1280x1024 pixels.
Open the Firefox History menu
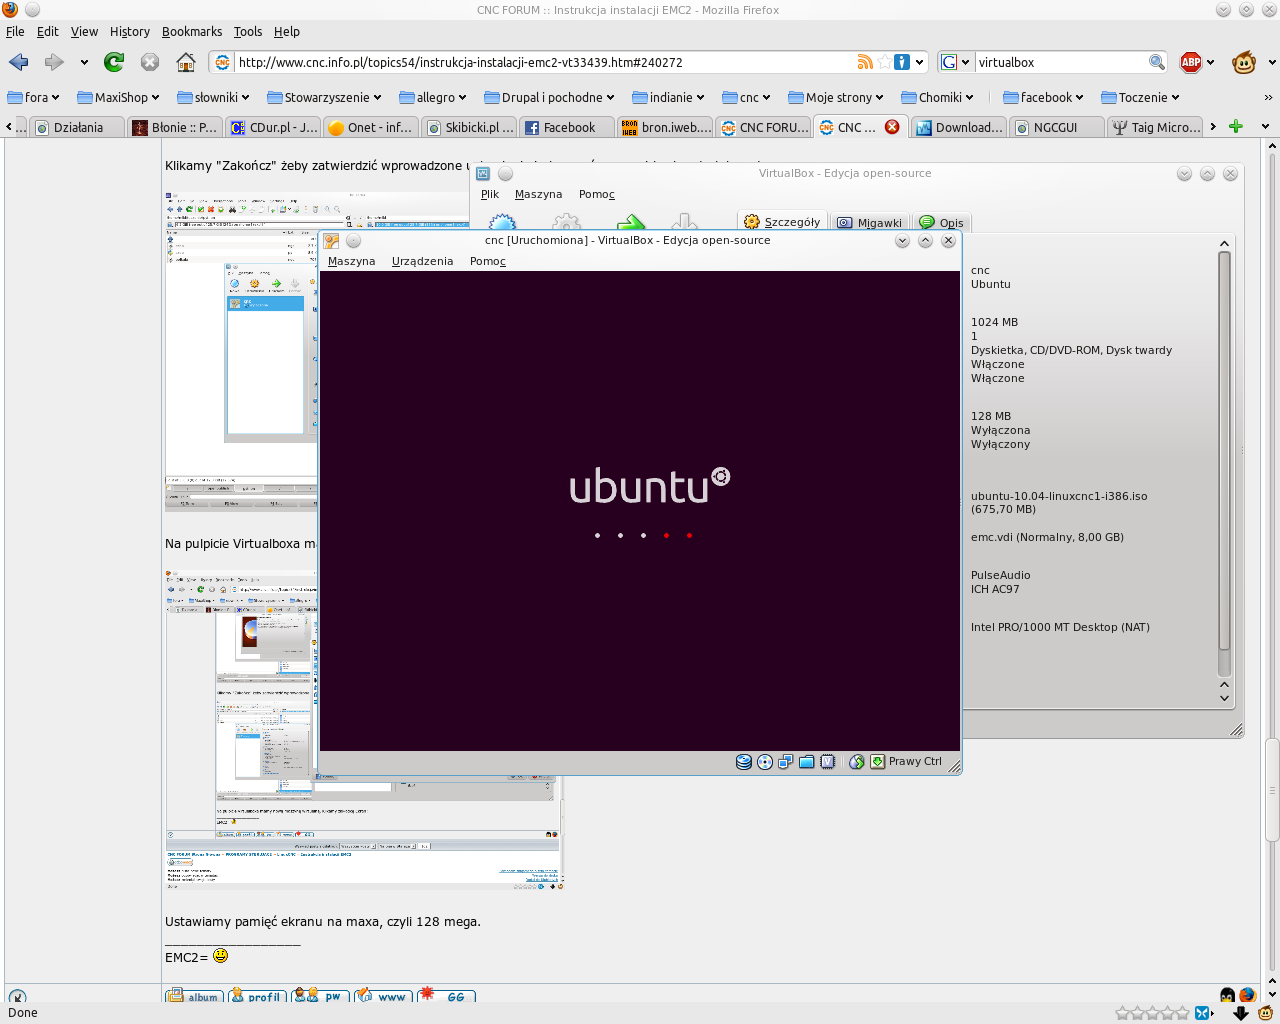130,32
